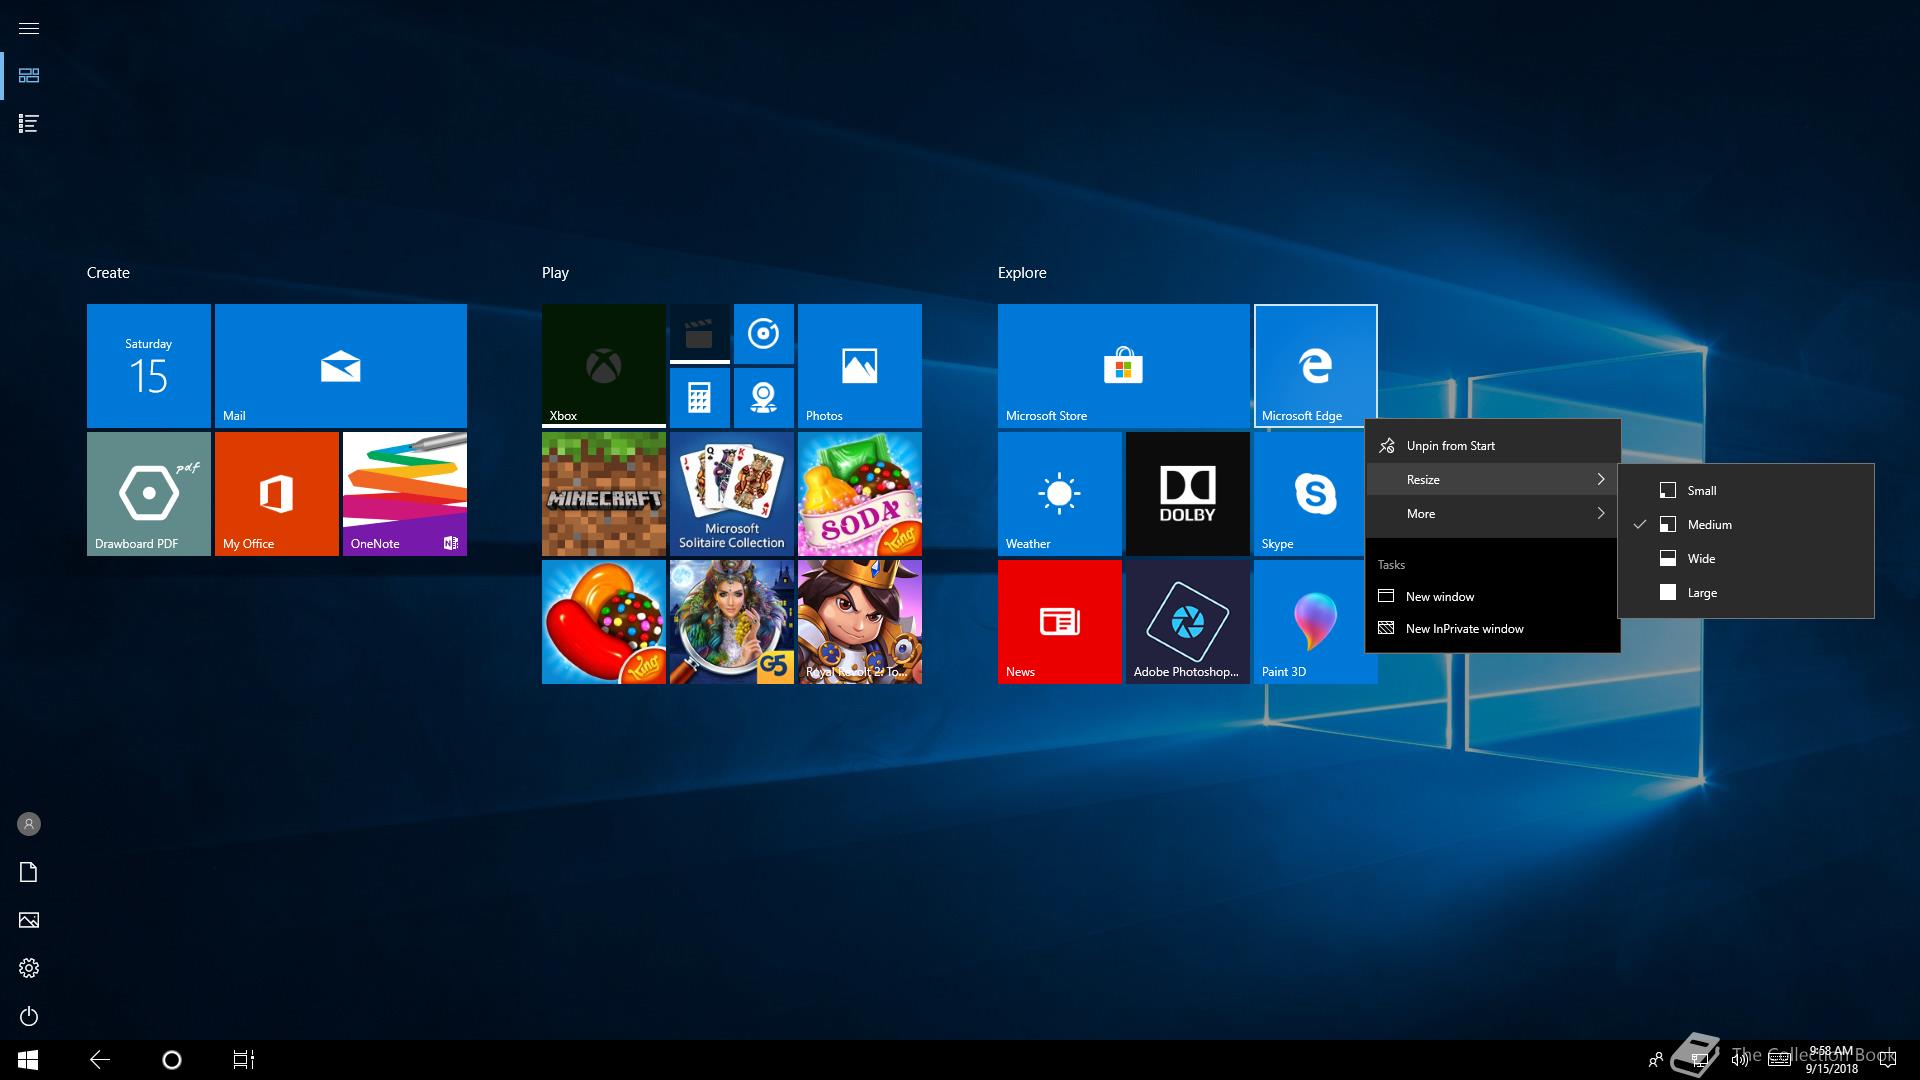Open the user account icon
This screenshot has width=1920, height=1080.
29,824
